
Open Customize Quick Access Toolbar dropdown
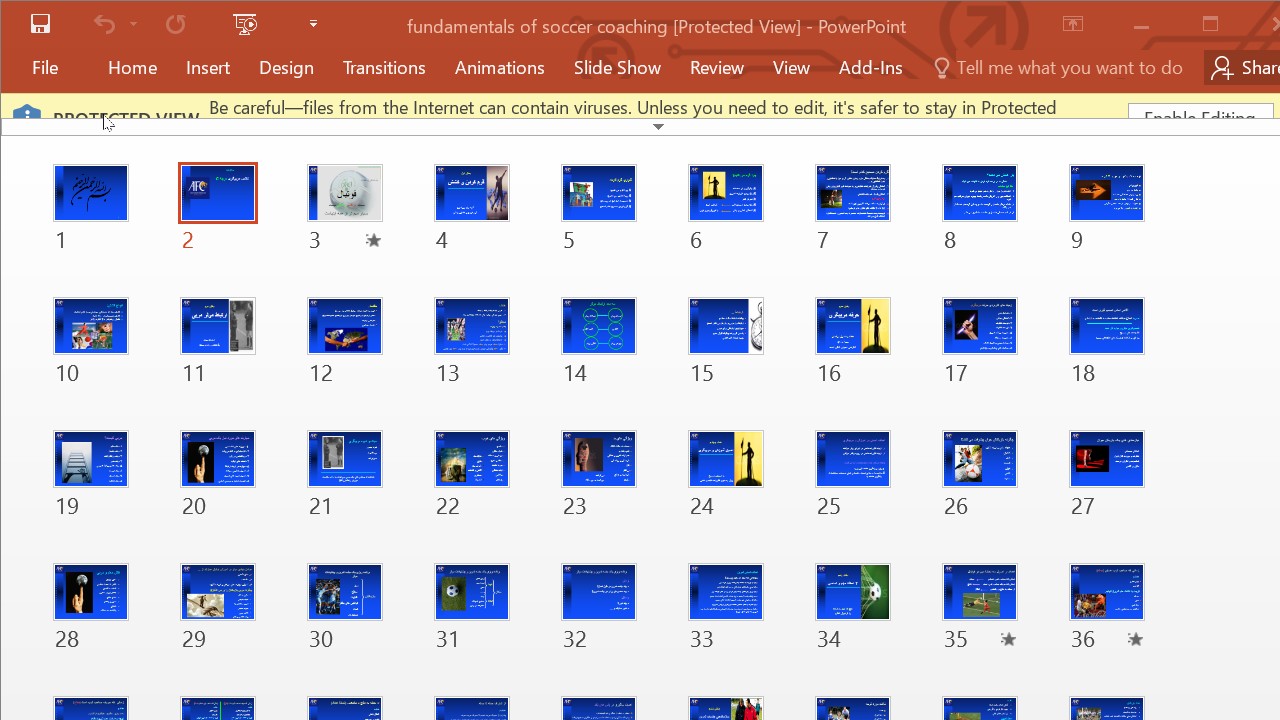click(x=313, y=25)
